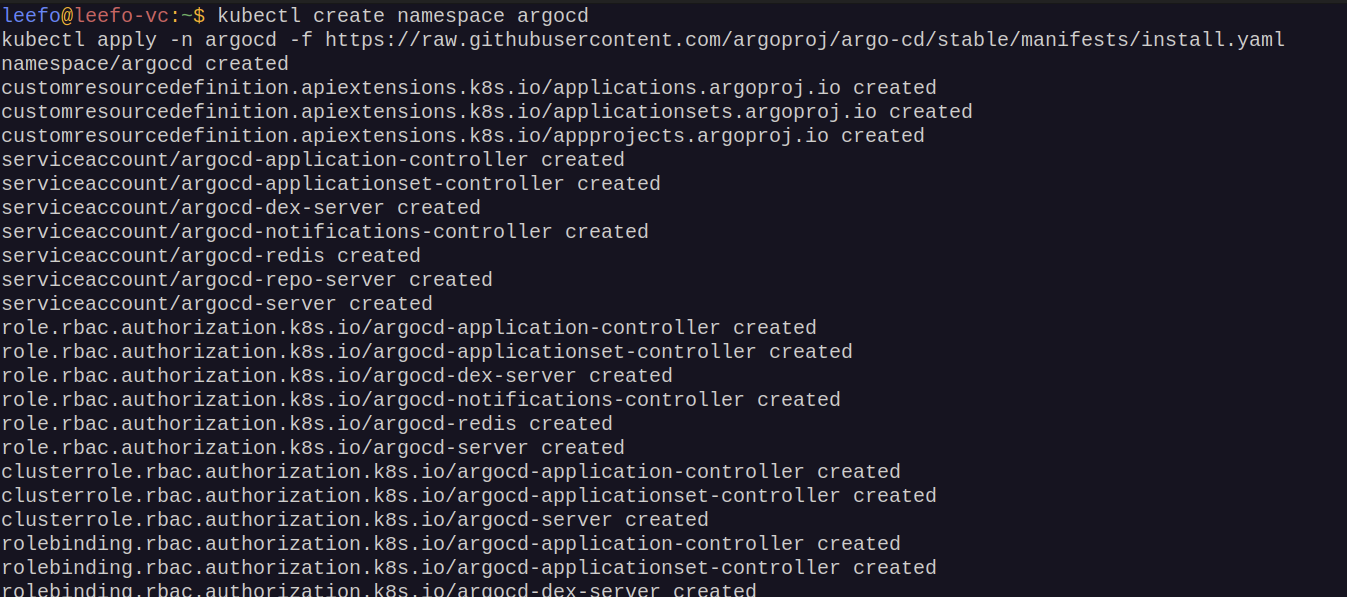Screen dimensions: 1347x597
Task: Click the serviceaccount/argocd-redis line
Action: click(x=211, y=256)
